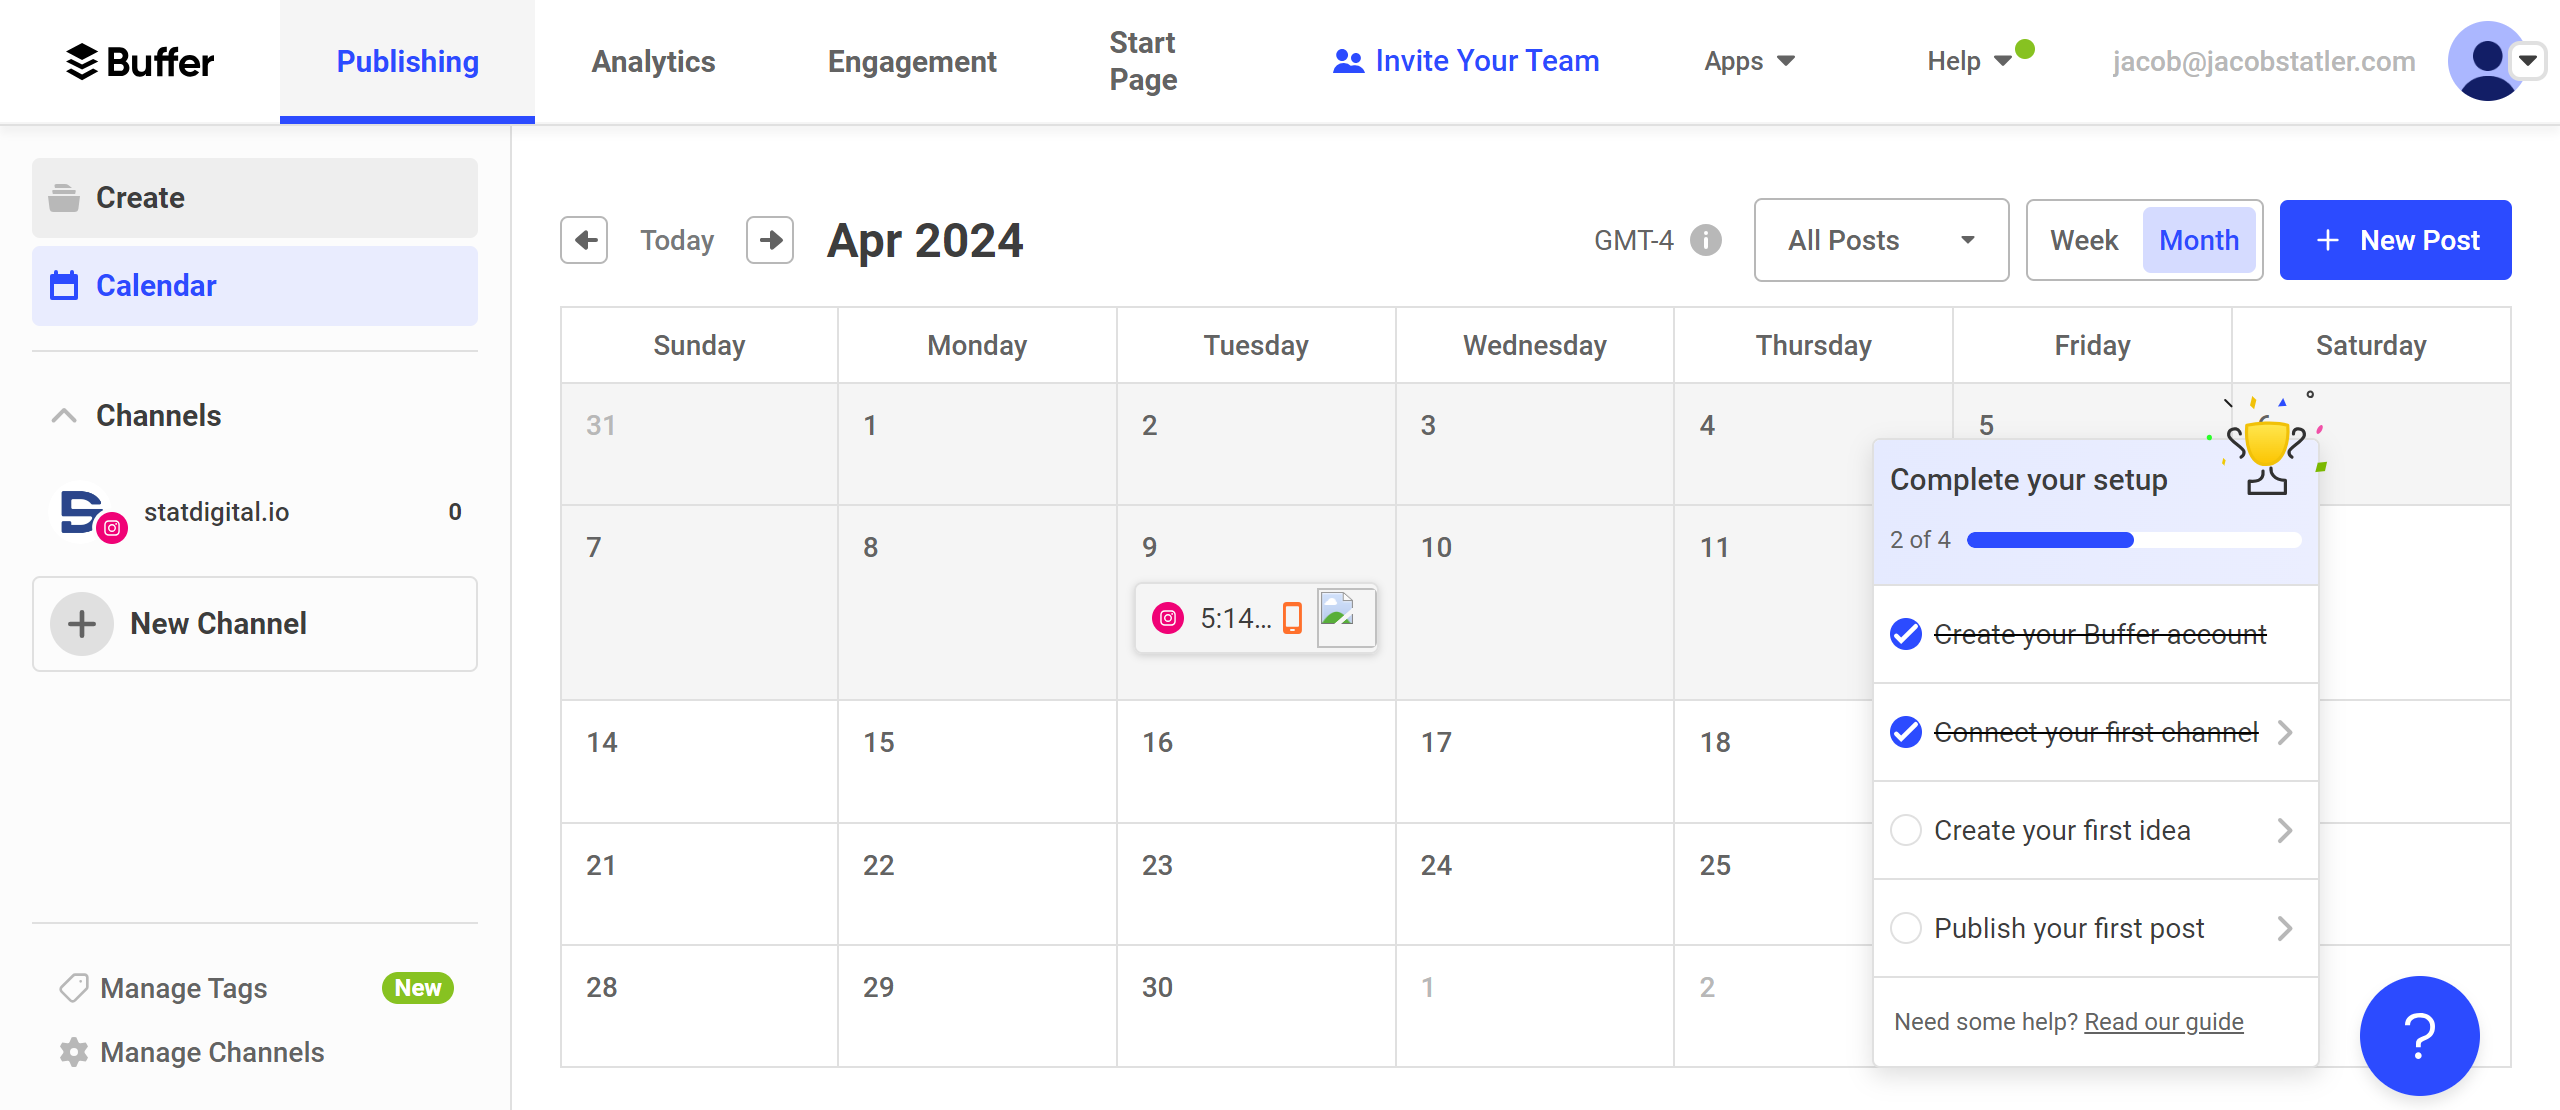Click the Calendar sidebar icon
Screen dimensions: 2560x1110
64,286
